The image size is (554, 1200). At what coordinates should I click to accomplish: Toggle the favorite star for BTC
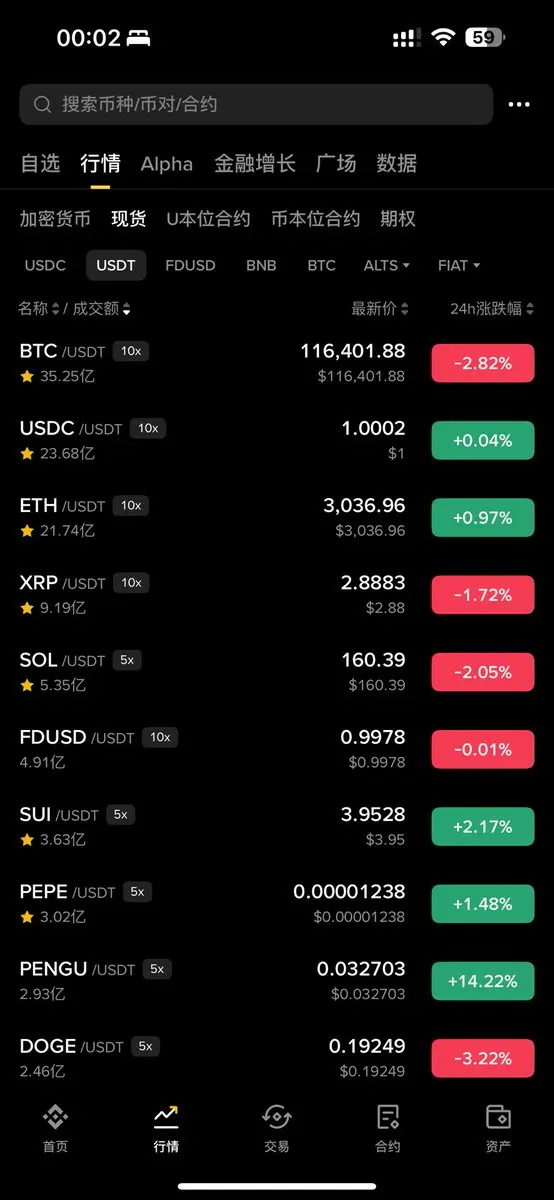[27, 376]
